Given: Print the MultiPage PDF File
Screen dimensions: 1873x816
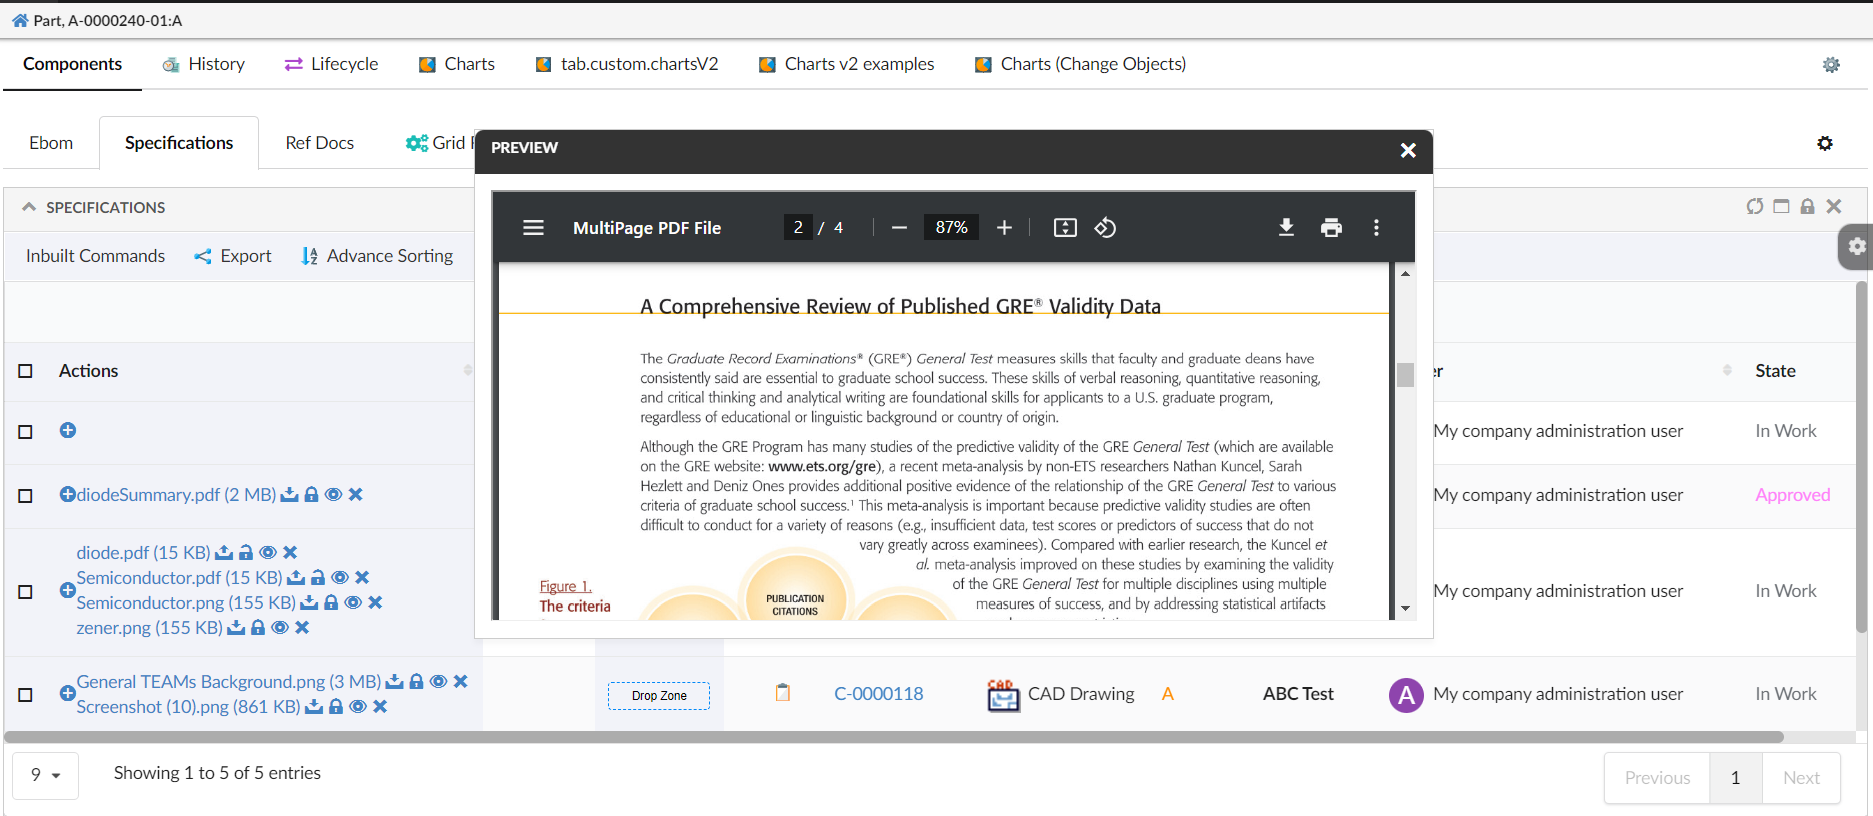Looking at the screenshot, I should coord(1331,228).
